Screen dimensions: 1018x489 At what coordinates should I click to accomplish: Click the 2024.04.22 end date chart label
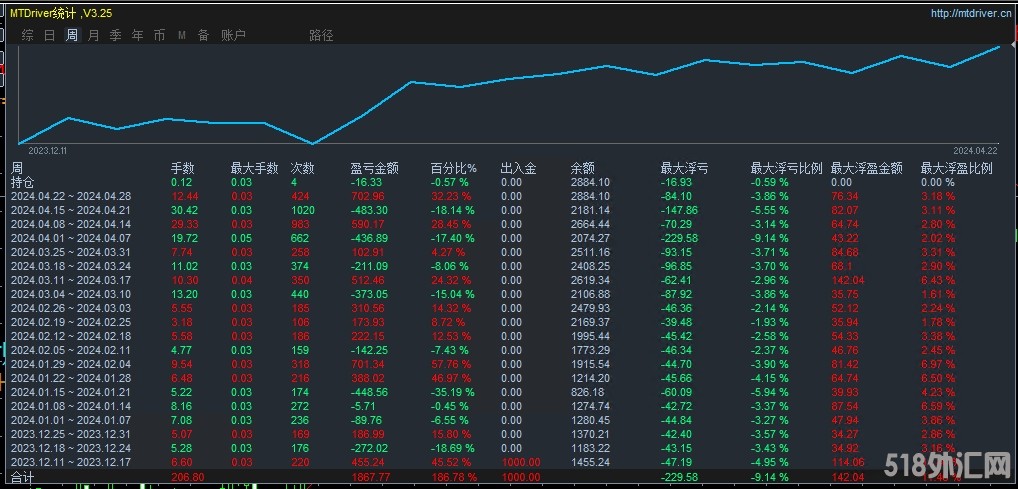(975, 150)
